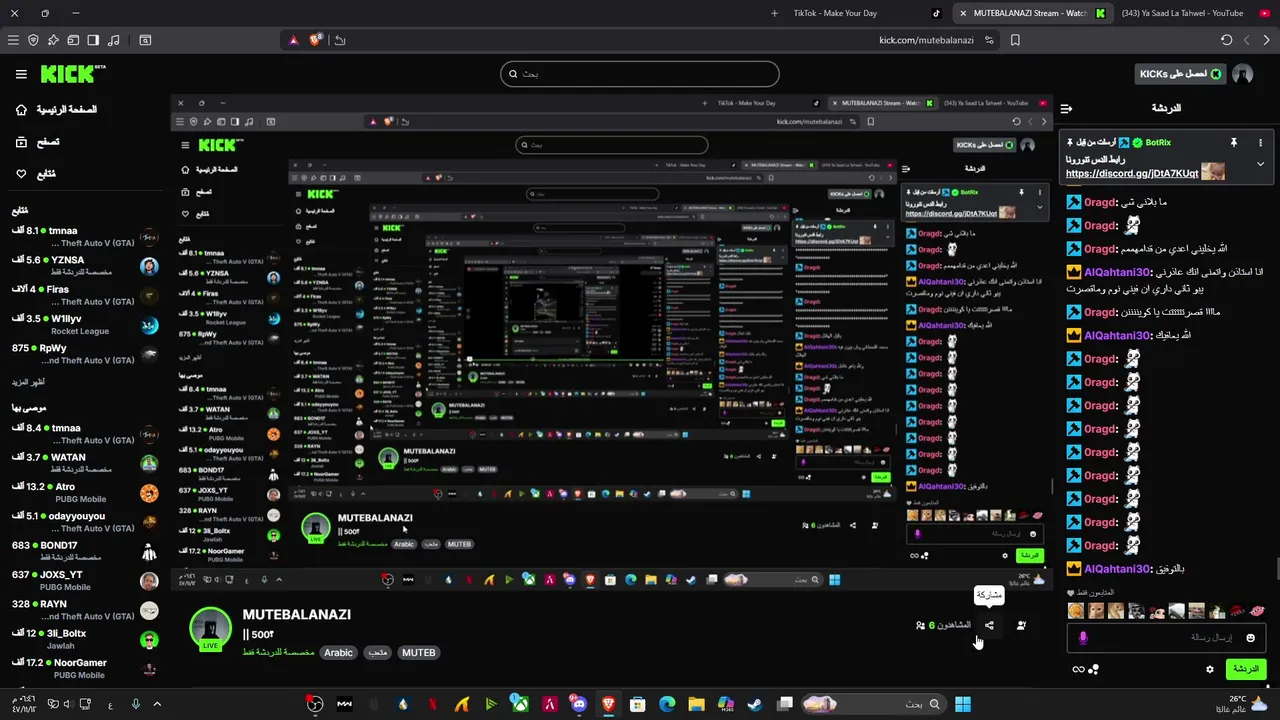
Task: Click the lips emote in emote row
Action: pyautogui.click(x=1258, y=611)
